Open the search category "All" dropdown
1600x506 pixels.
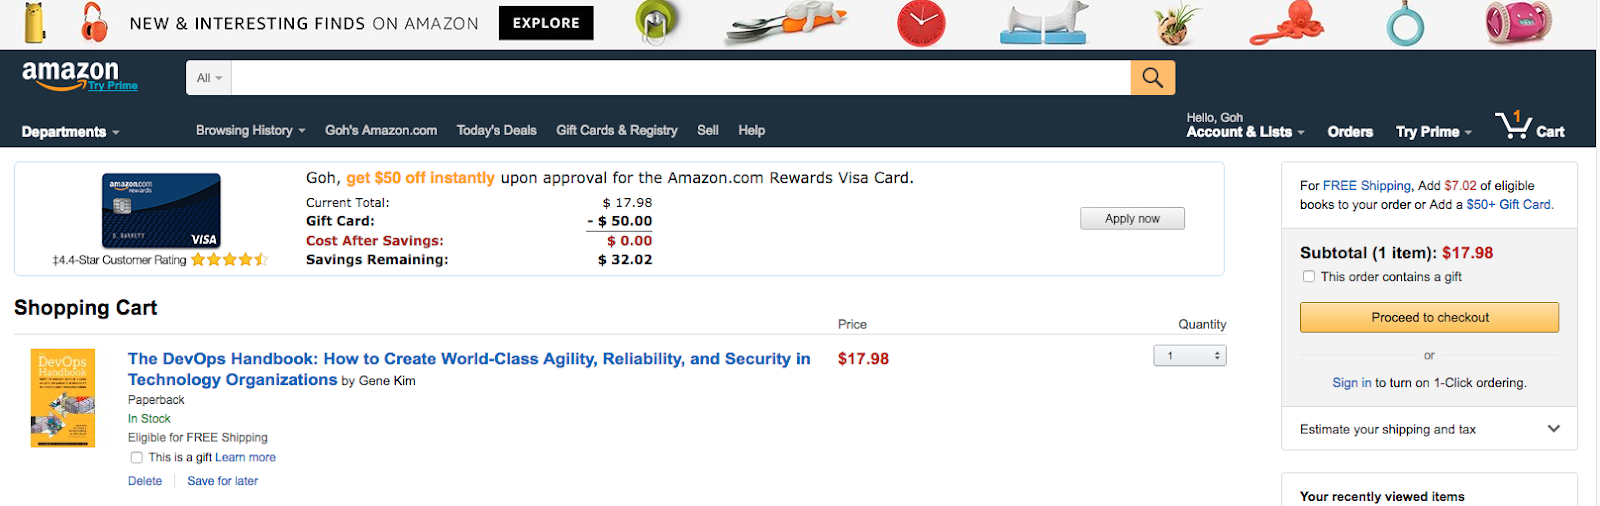coord(209,78)
